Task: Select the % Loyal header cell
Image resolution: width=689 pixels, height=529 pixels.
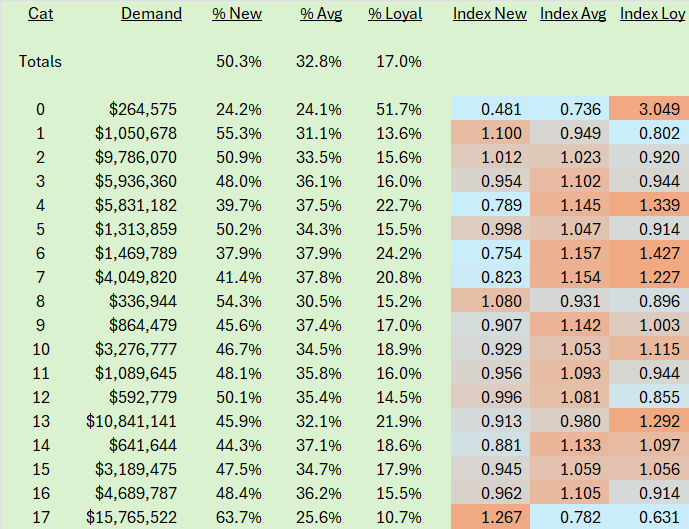Action: click(x=395, y=14)
